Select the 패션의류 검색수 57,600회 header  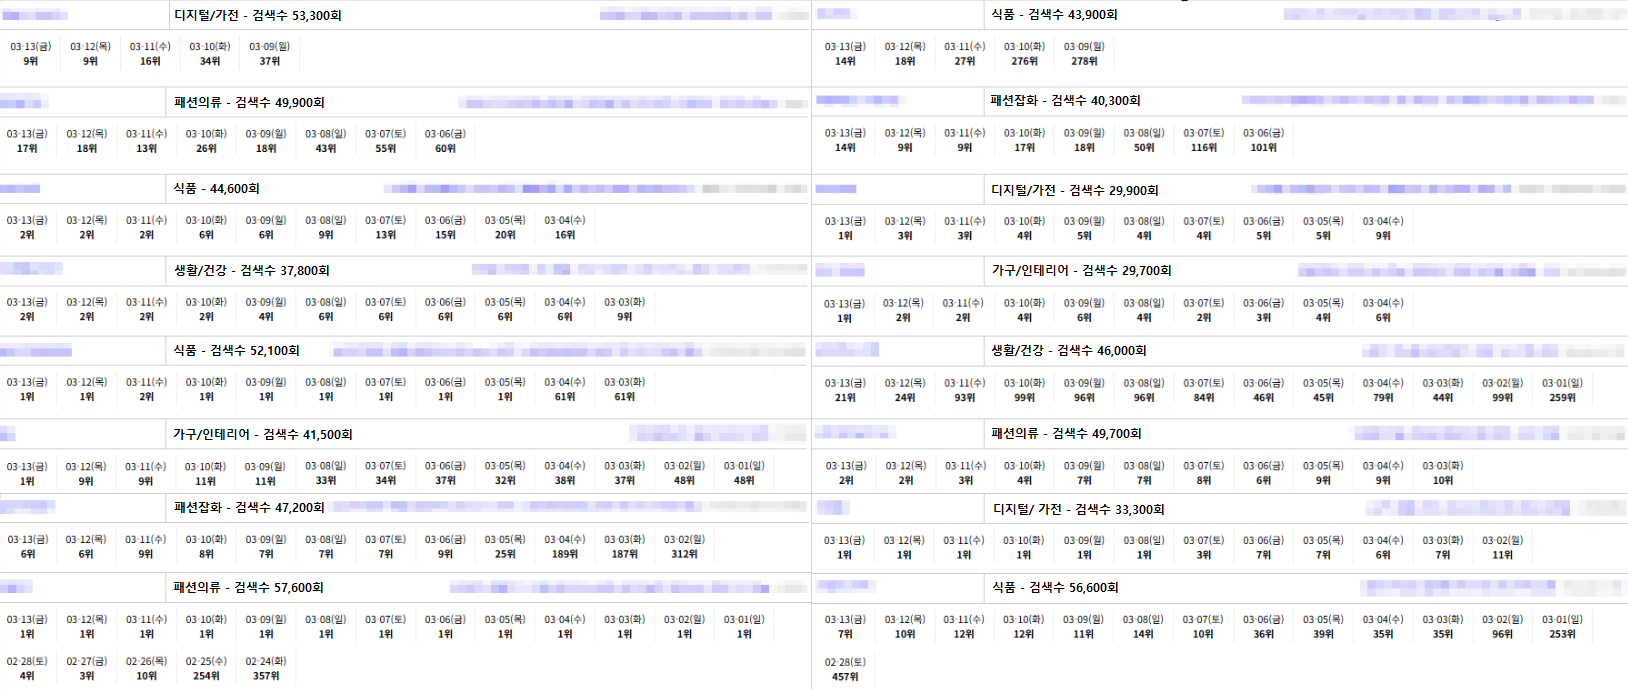tap(248, 588)
